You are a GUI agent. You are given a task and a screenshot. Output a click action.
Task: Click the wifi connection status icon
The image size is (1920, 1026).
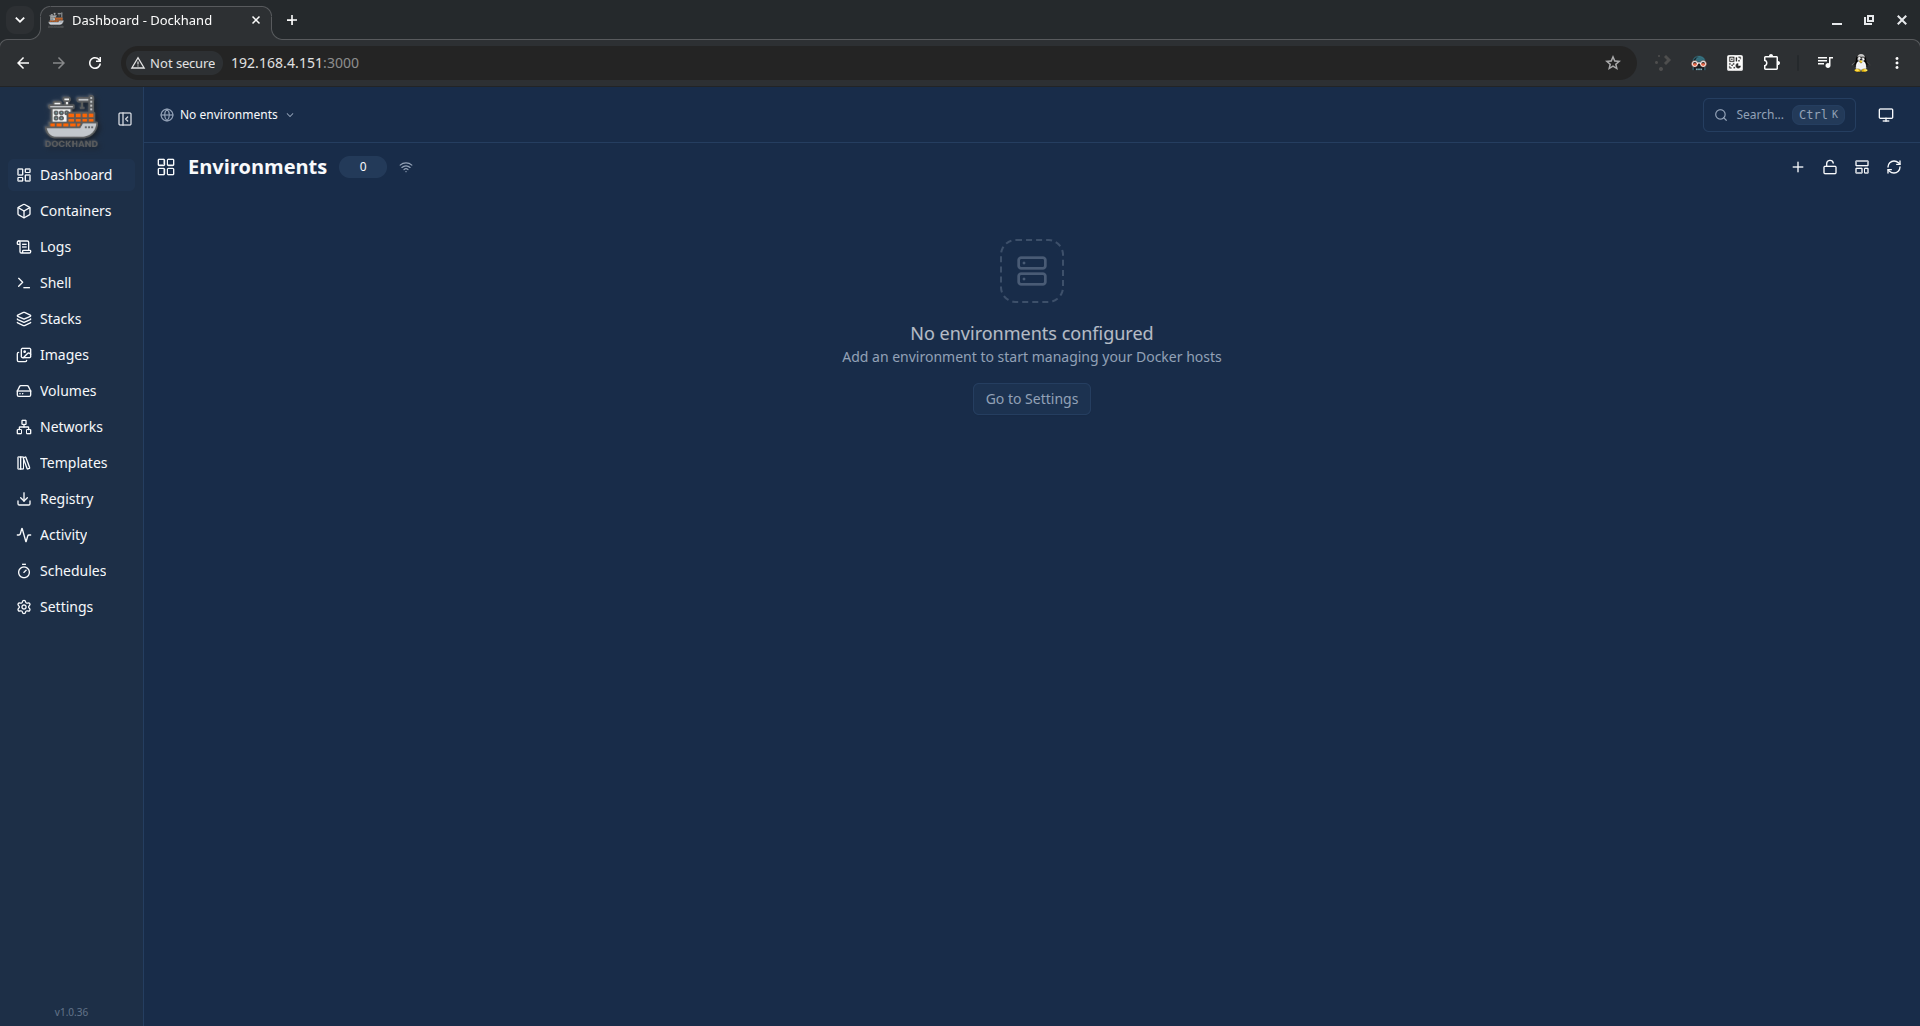pos(406,167)
